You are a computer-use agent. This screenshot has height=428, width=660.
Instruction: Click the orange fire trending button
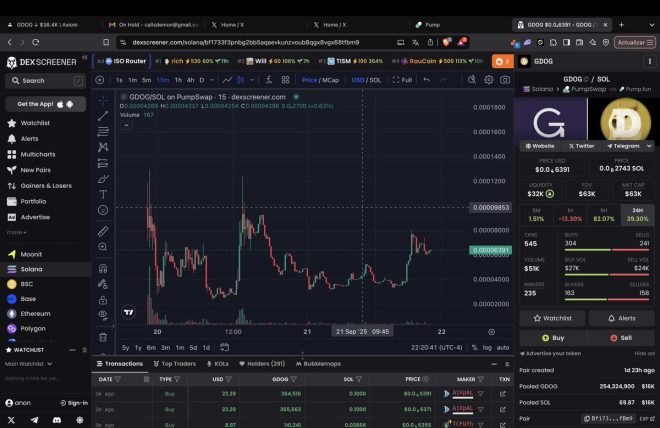coord(503,61)
